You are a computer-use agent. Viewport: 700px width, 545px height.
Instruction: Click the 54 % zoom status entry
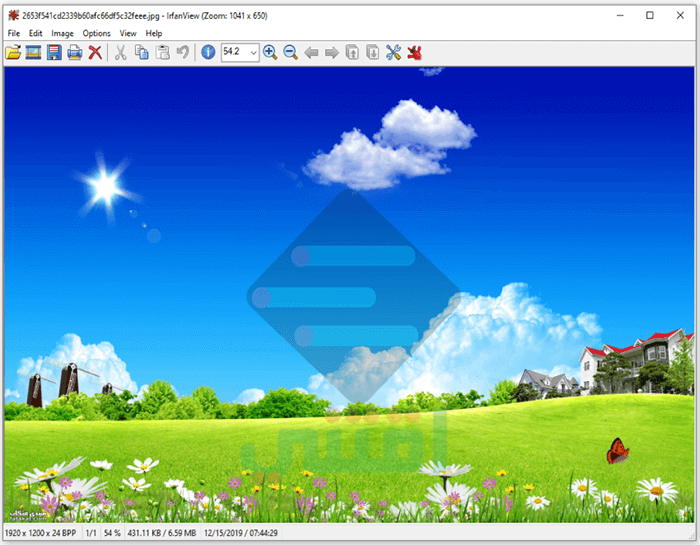(112, 533)
